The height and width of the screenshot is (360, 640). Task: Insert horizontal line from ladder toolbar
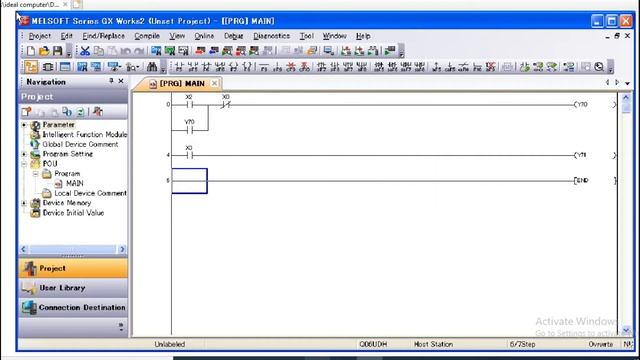click(x=264, y=67)
